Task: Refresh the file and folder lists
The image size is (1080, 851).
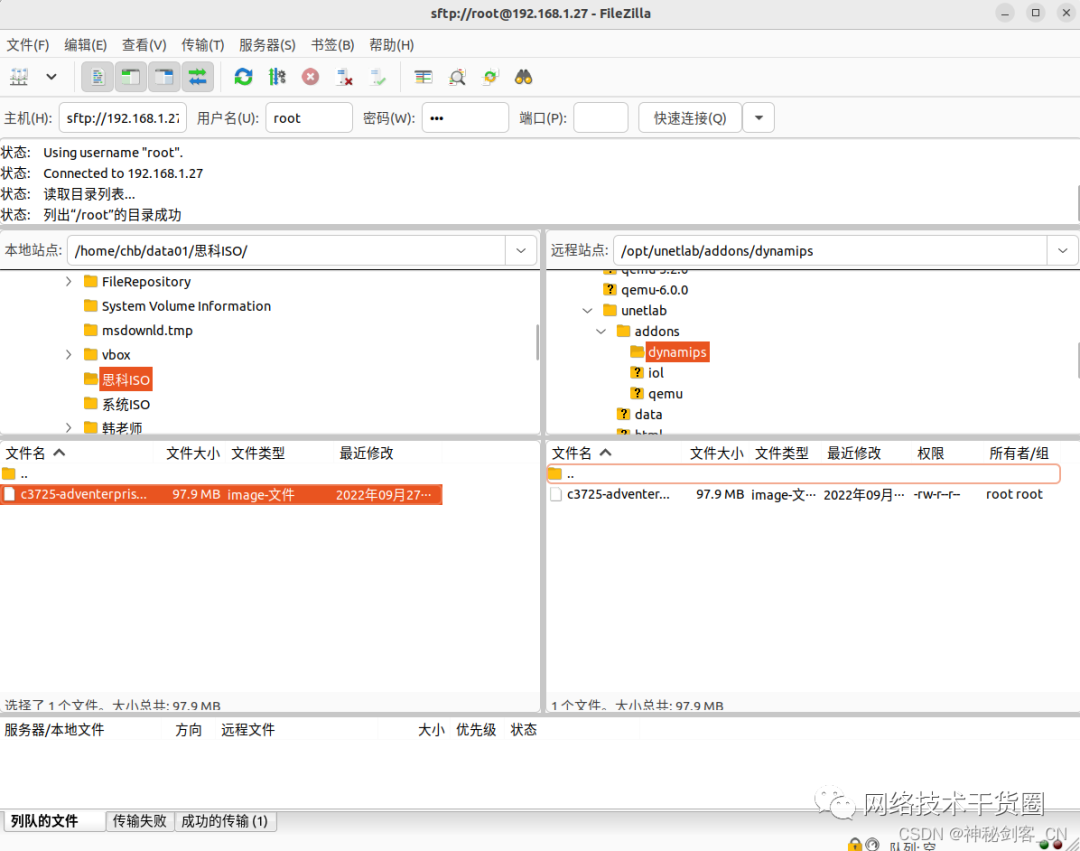Action: pyautogui.click(x=243, y=77)
